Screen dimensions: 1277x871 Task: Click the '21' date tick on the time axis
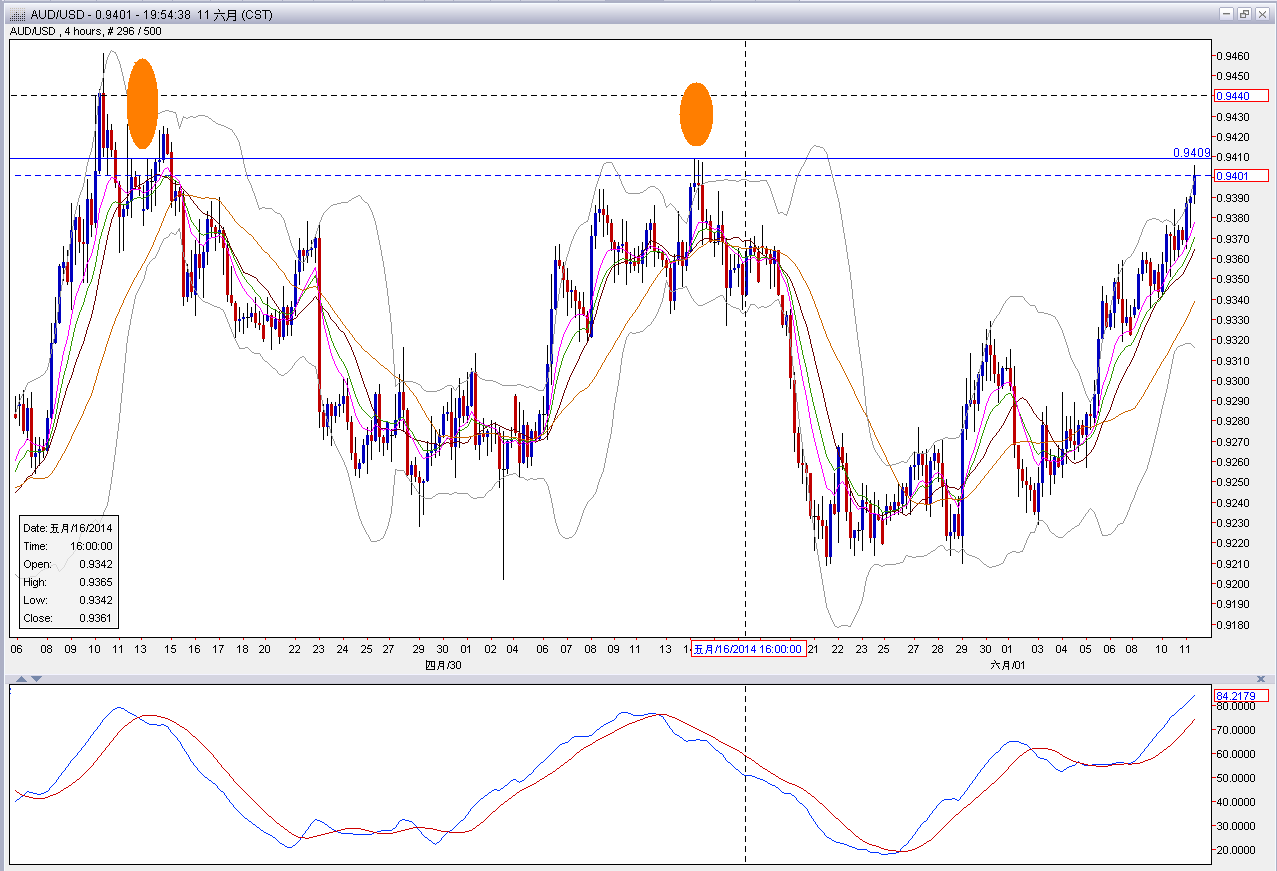[813, 649]
